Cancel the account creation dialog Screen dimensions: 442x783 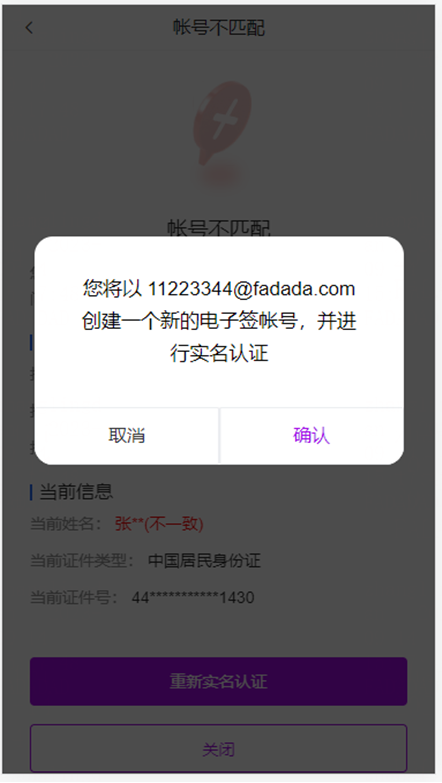[127, 435]
